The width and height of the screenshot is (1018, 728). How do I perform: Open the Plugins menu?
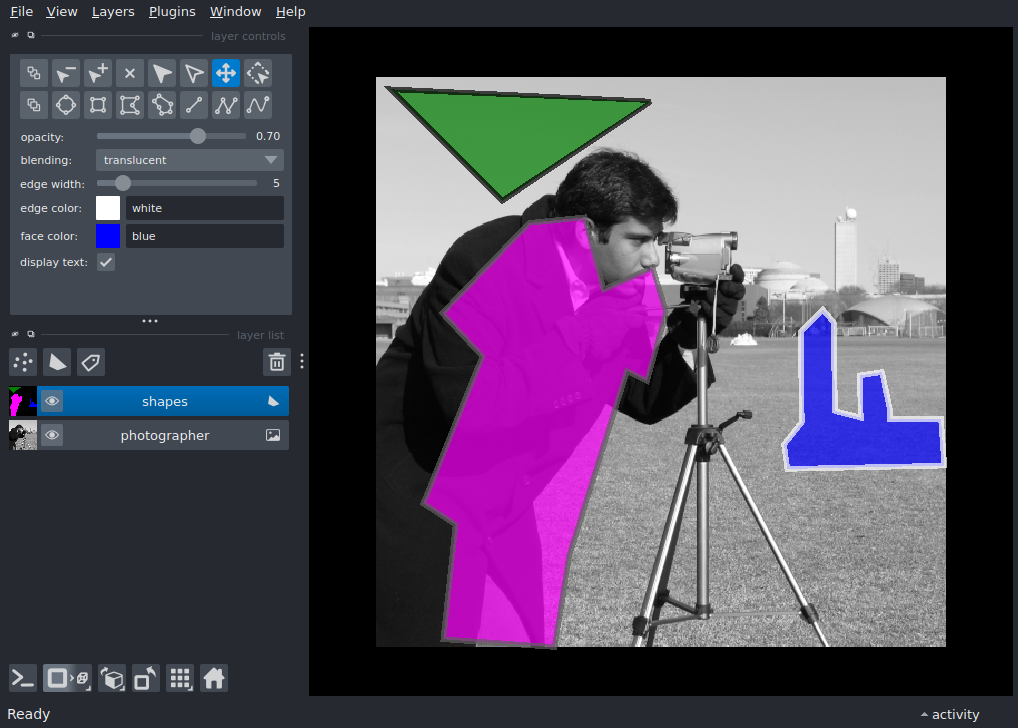[171, 11]
